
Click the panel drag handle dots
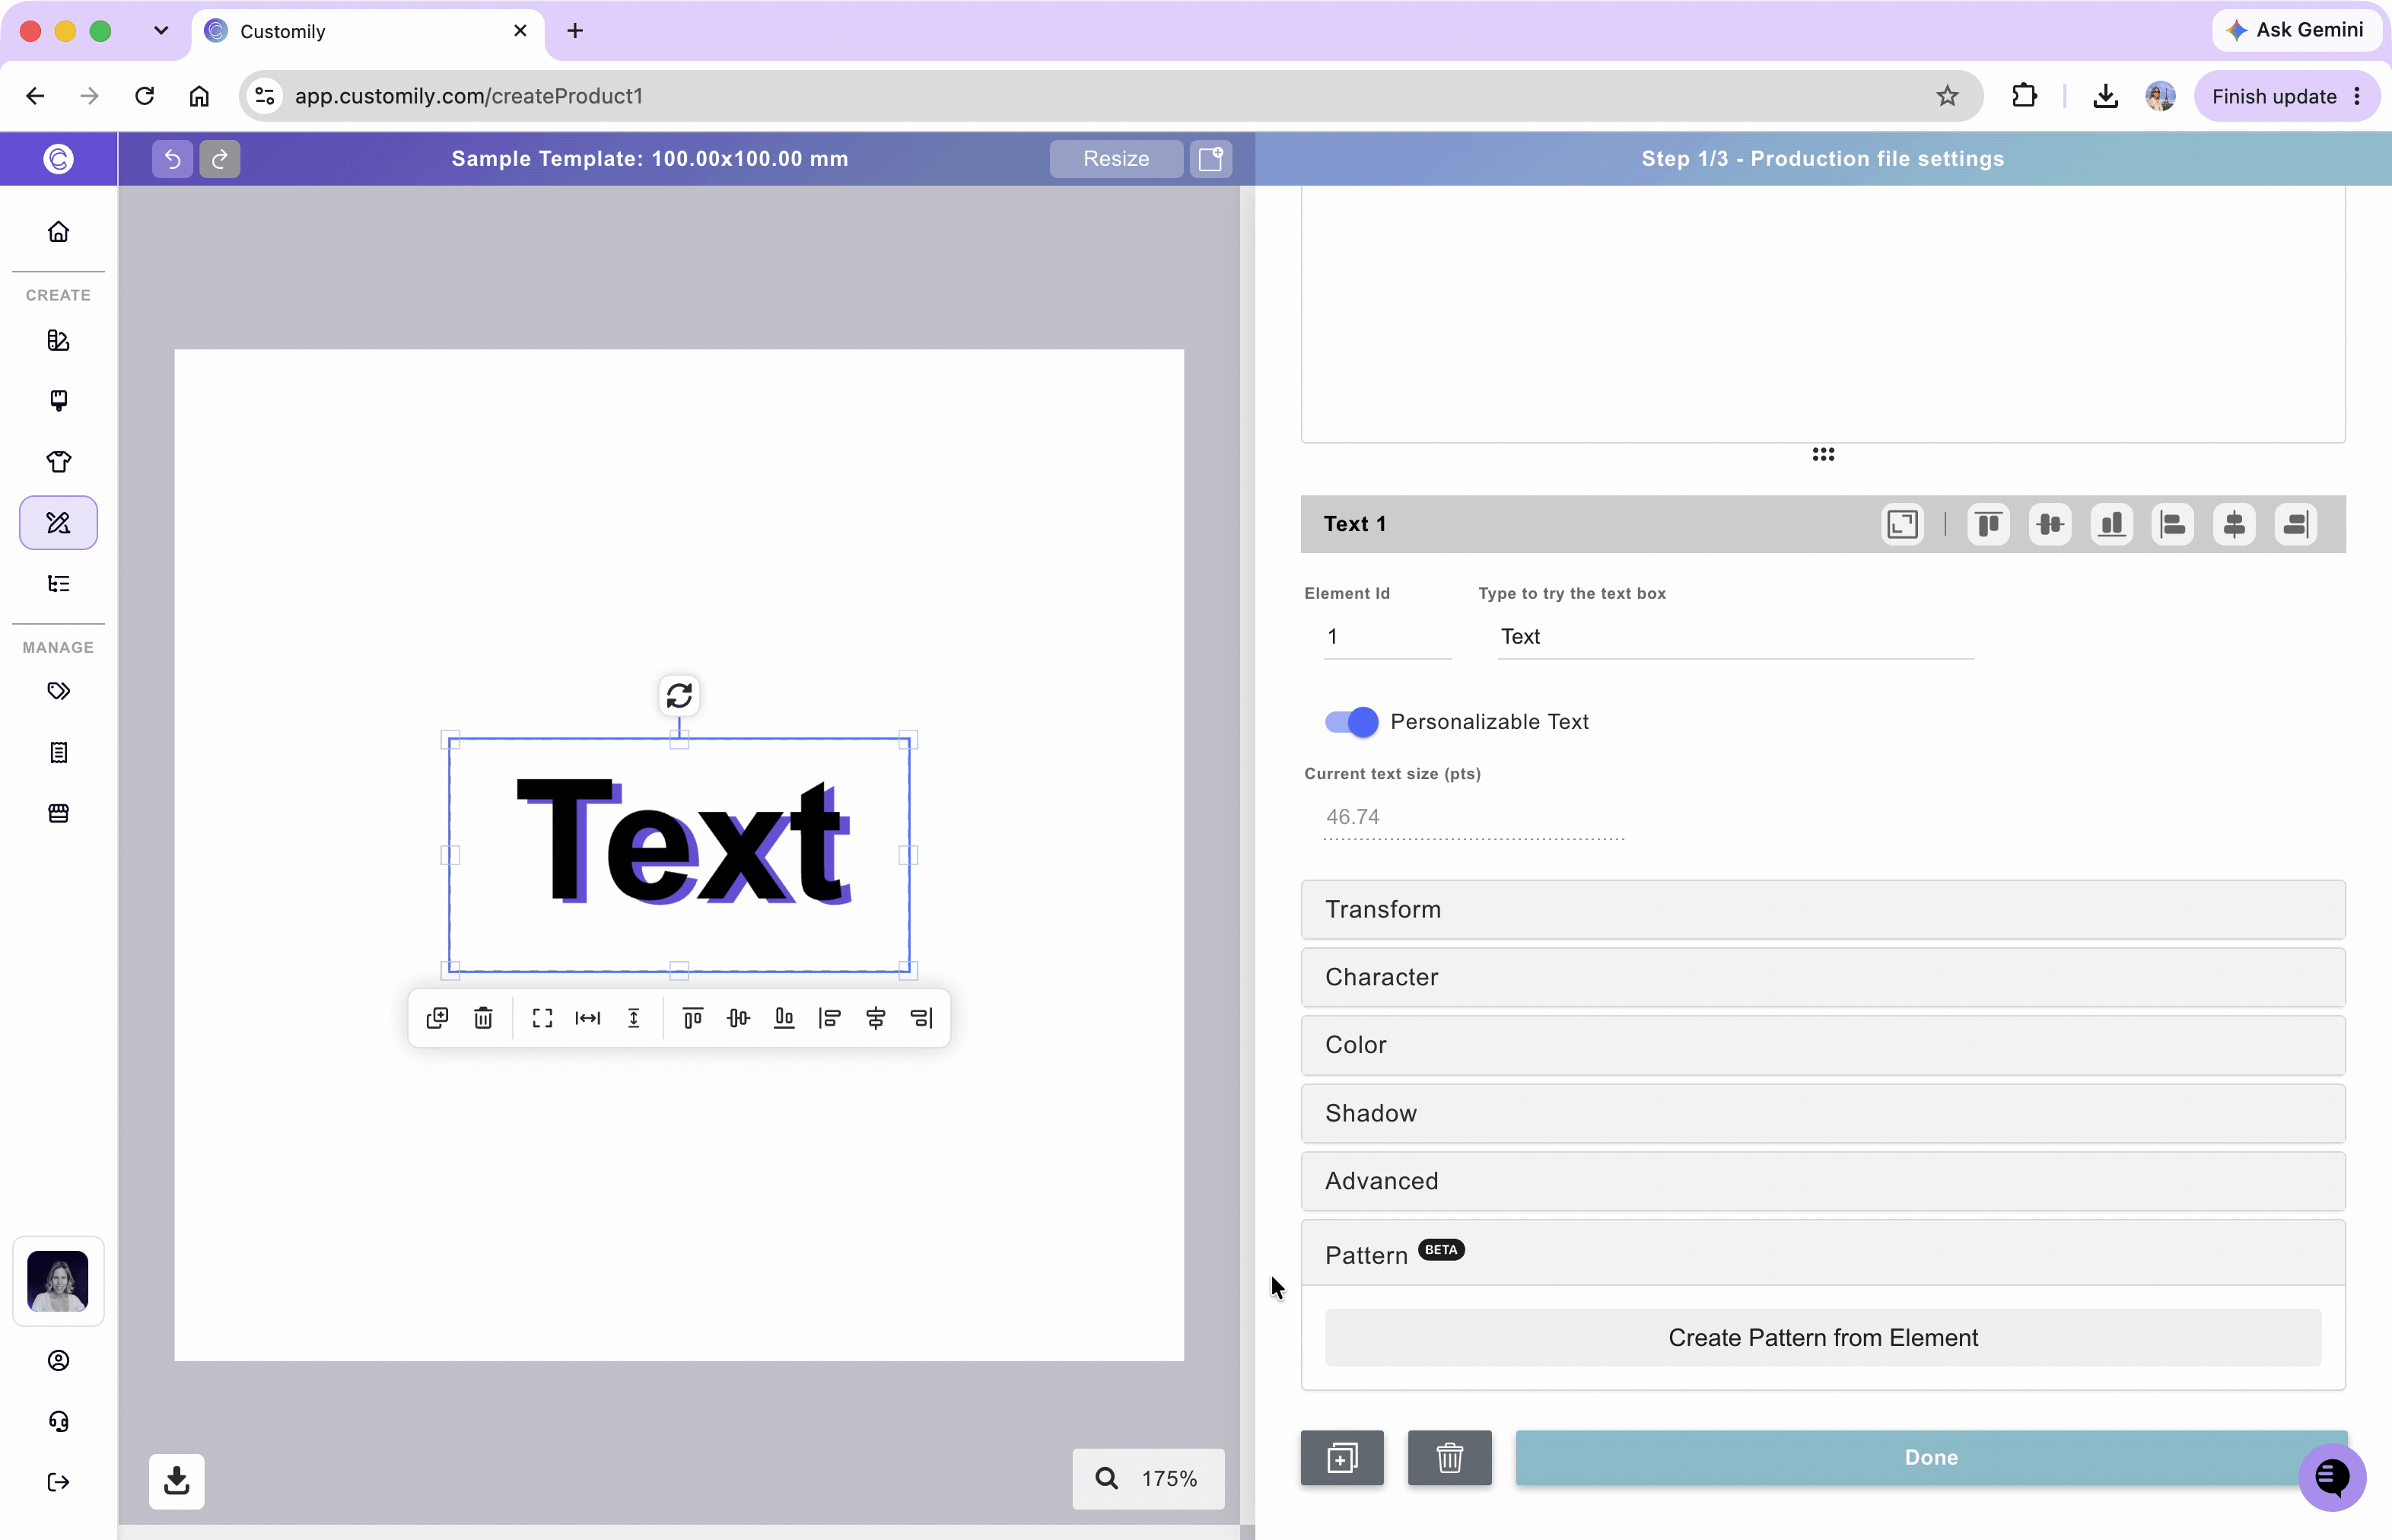tap(1822, 454)
